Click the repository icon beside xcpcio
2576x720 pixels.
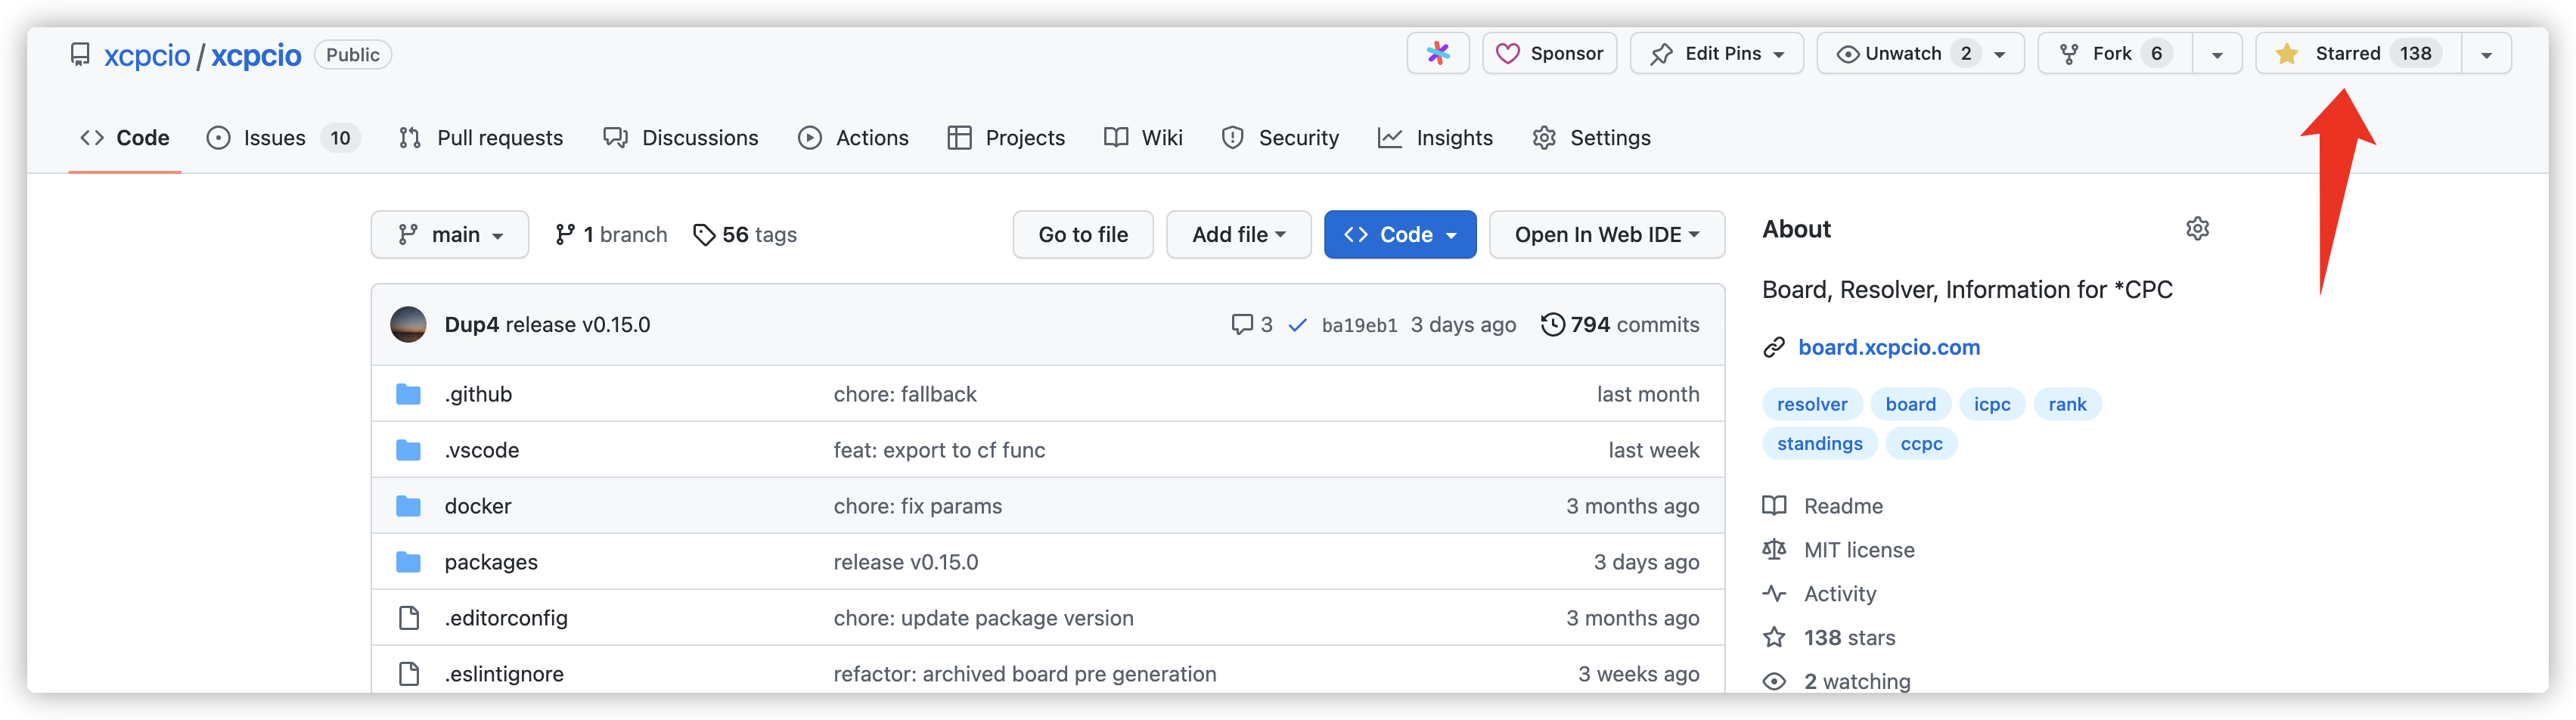80,54
